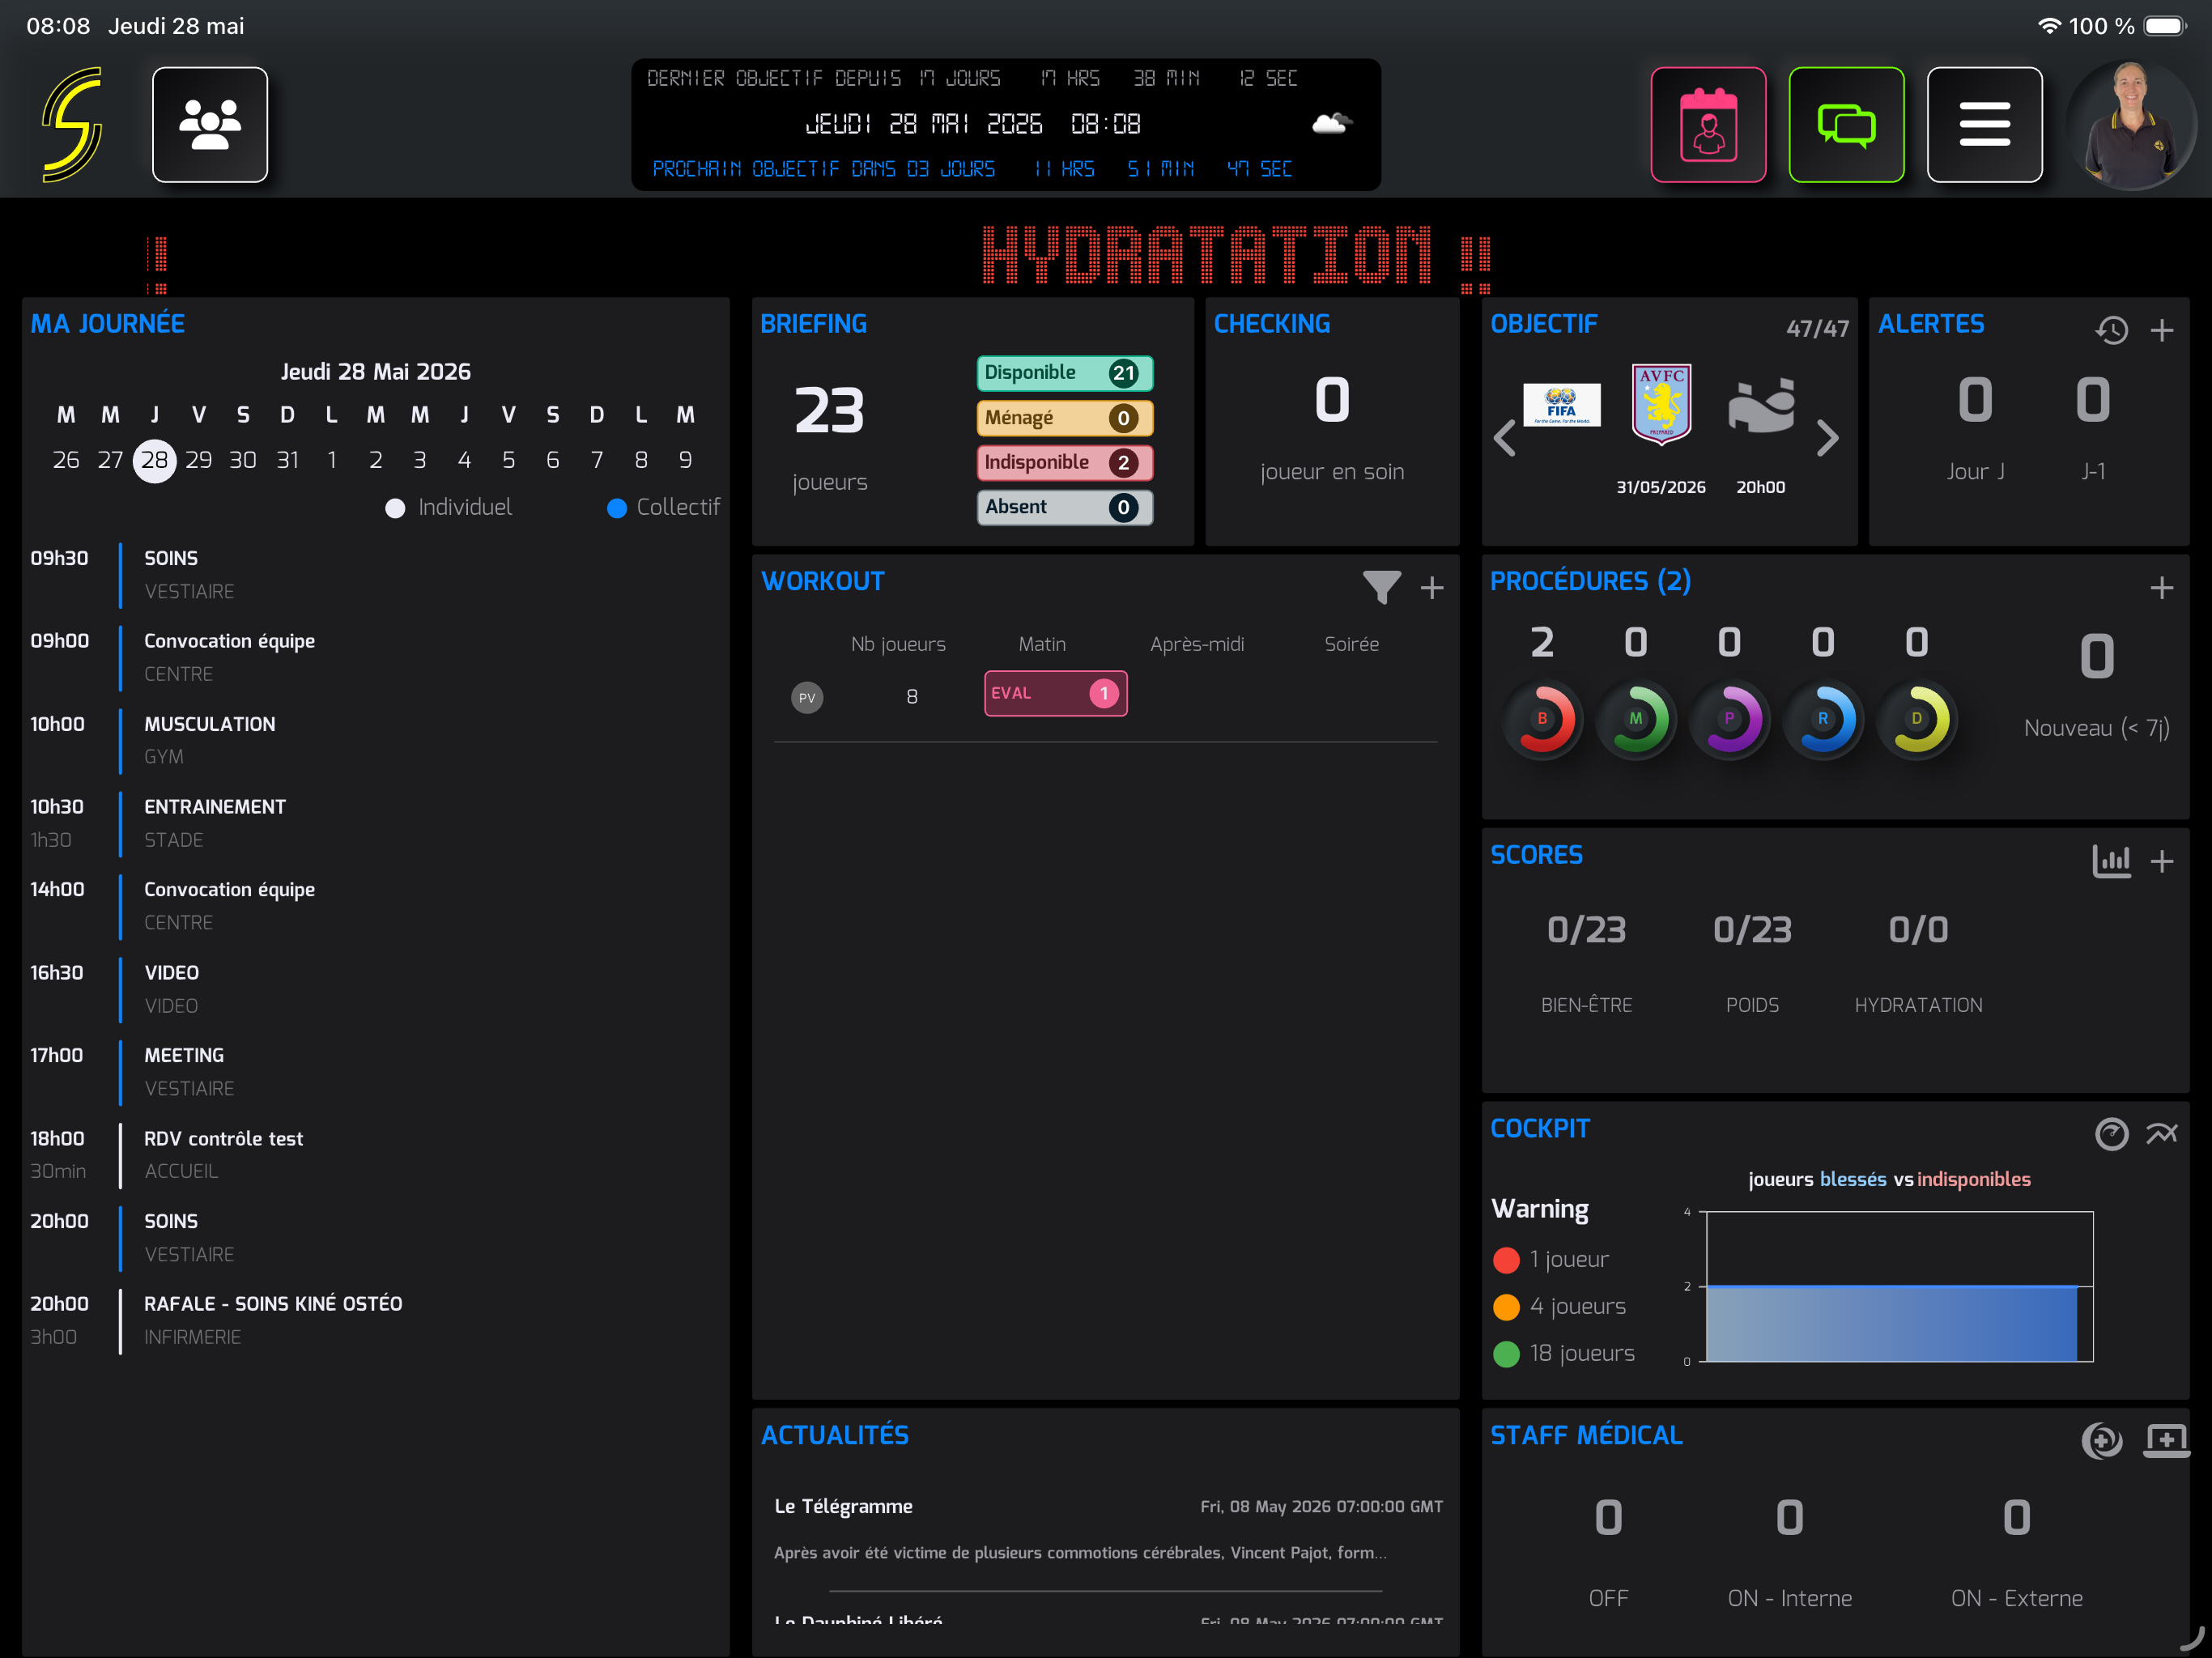Toggle the Individuel event filter
The image size is (2212, 1658).
(x=449, y=508)
